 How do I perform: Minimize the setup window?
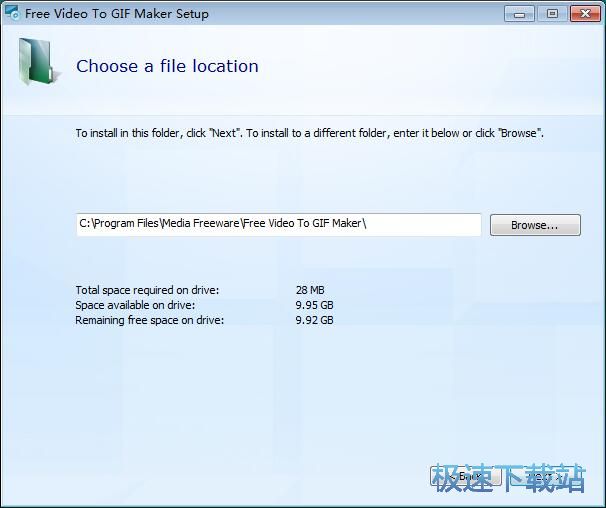click(519, 14)
